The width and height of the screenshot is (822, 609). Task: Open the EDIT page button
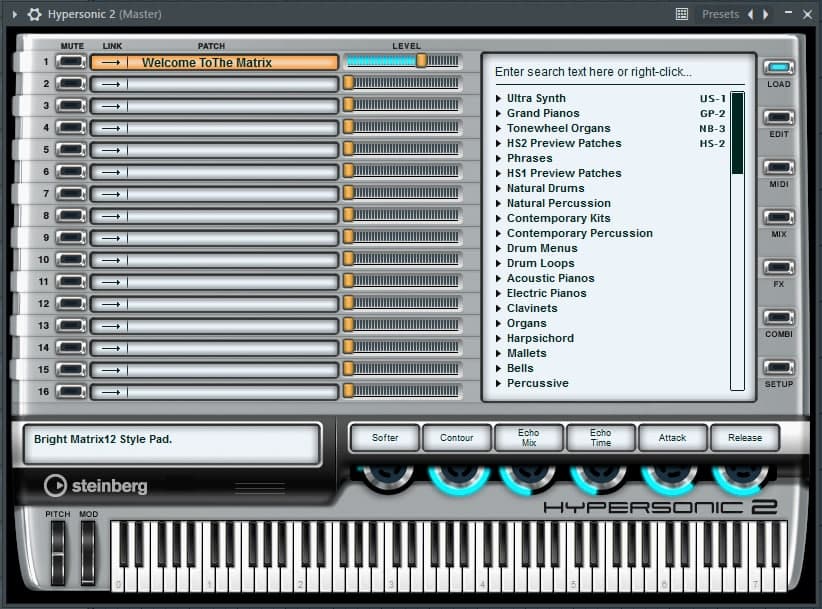tap(778, 117)
